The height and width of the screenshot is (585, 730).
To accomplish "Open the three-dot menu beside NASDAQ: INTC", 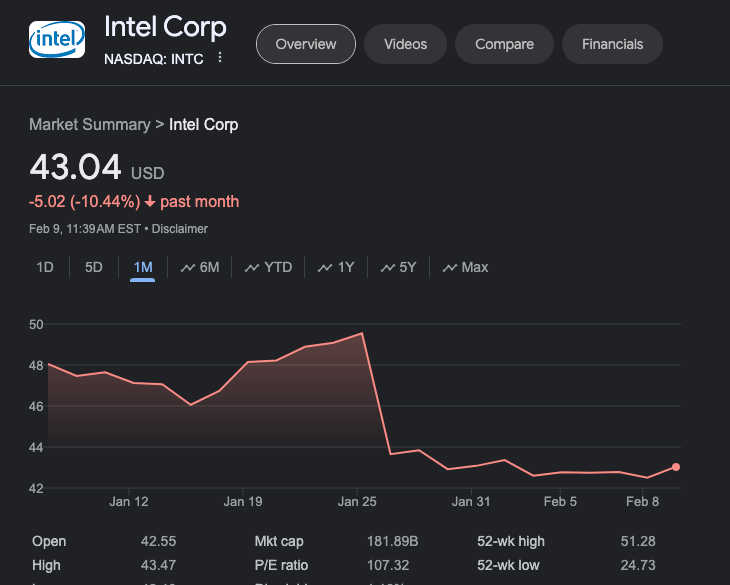I will 220,58.
